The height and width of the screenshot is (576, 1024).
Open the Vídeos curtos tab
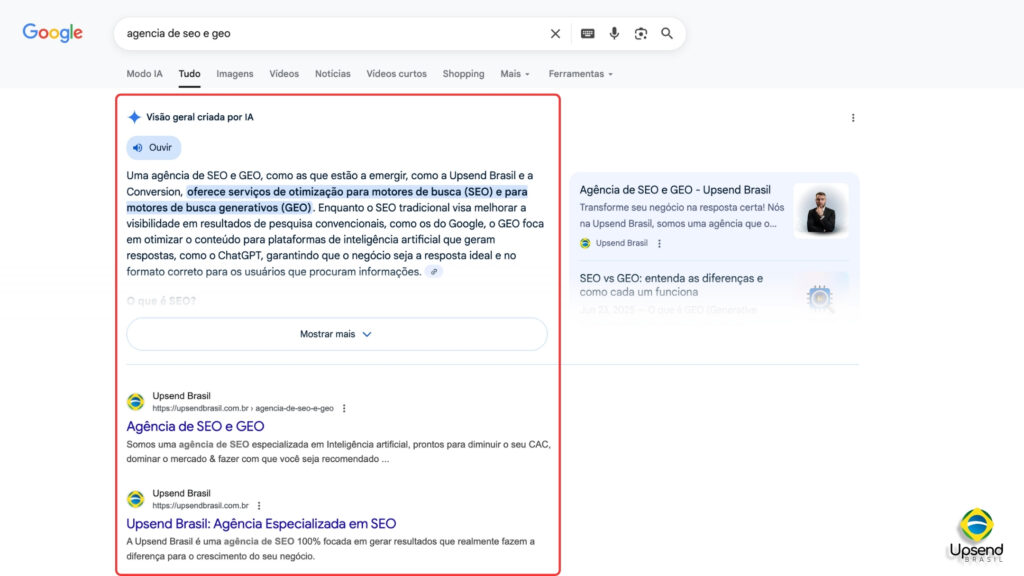point(396,74)
